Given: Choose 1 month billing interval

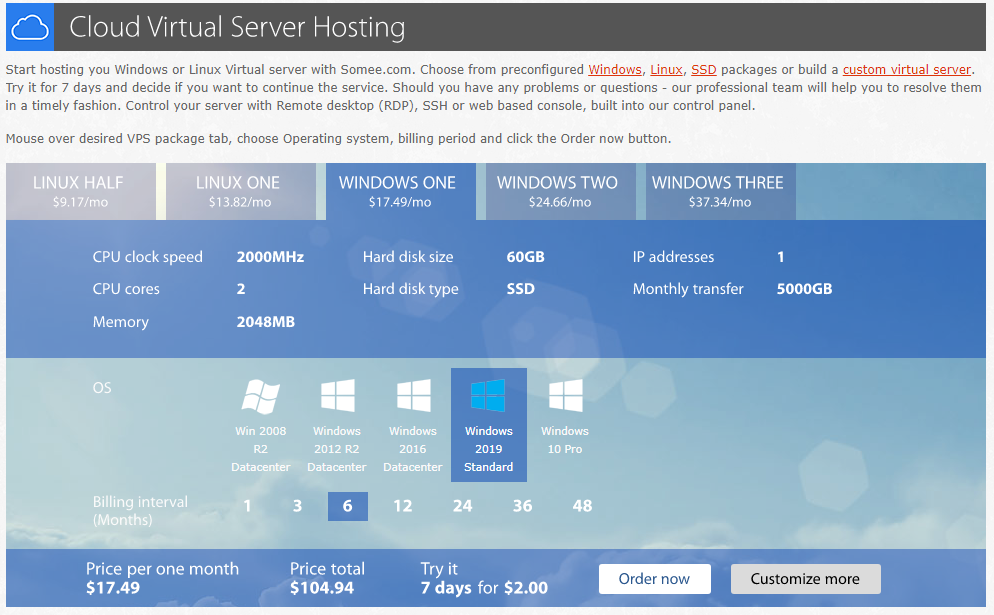Looking at the screenshot, I should [247, 506].
